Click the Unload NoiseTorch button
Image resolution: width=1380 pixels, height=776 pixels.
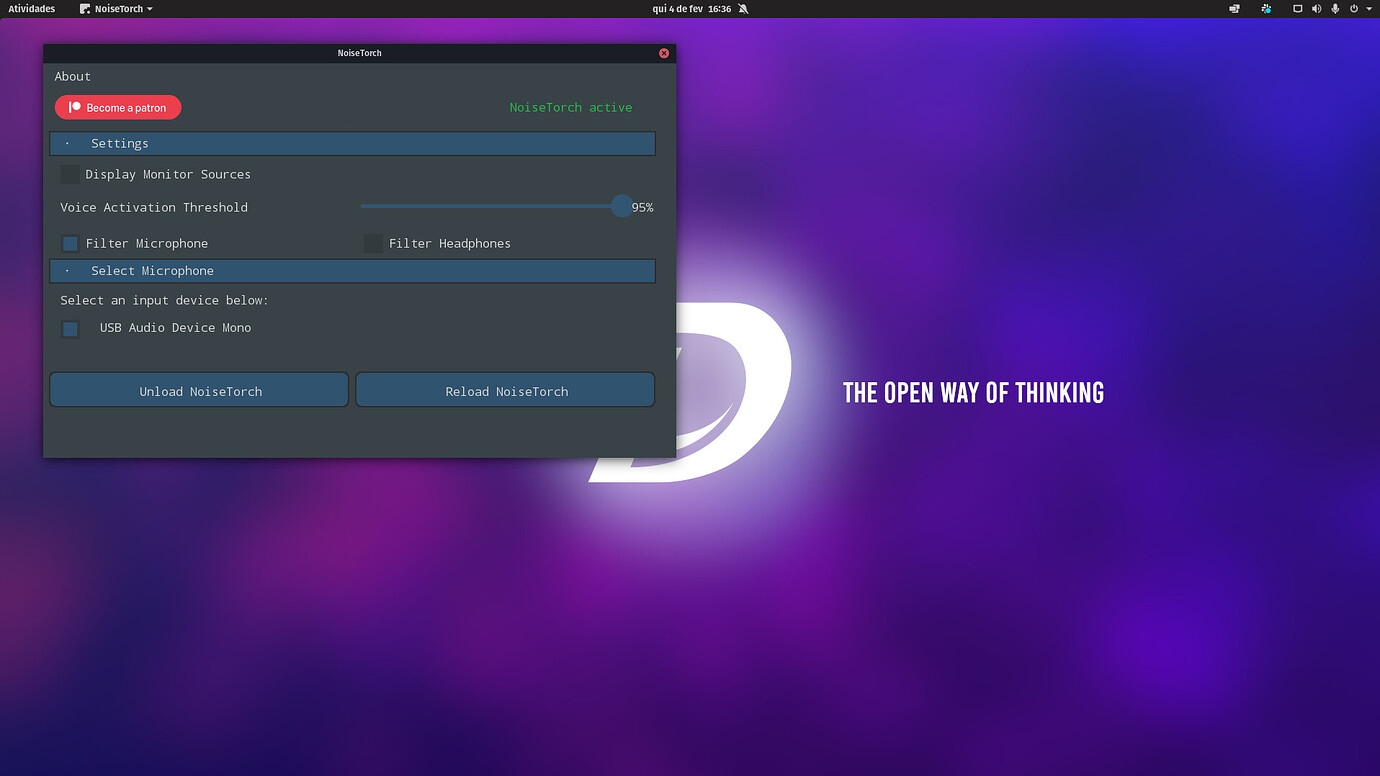[x=200, y=390]
